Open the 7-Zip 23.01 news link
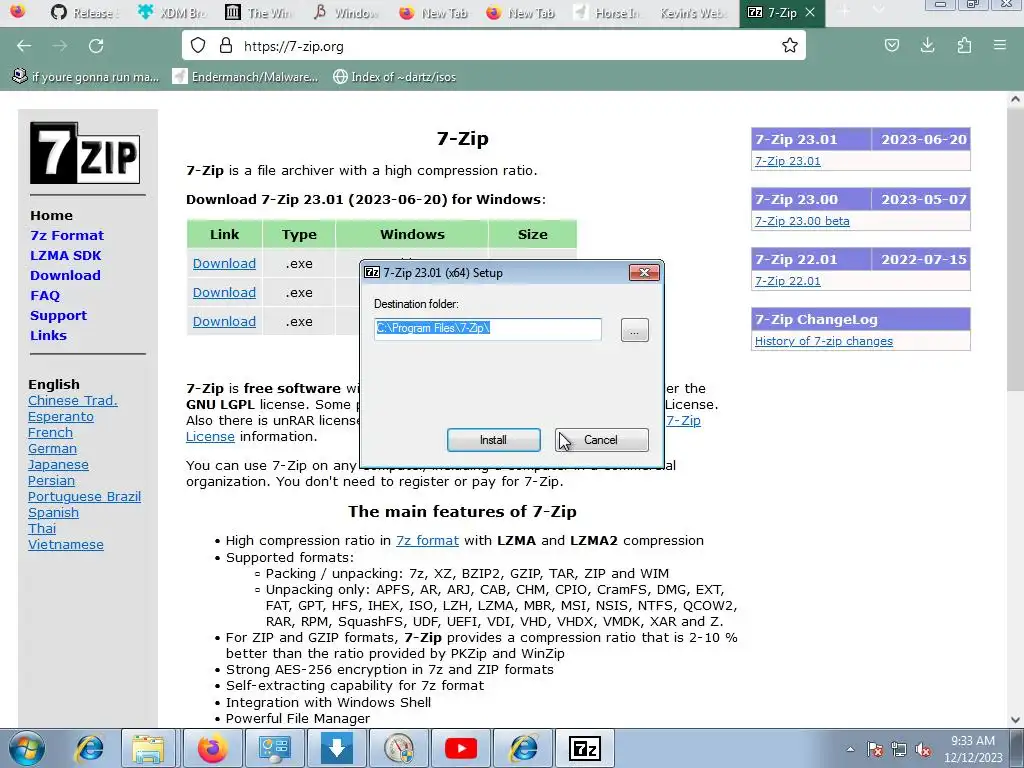 pyautogui.click(x=788, y=161)
